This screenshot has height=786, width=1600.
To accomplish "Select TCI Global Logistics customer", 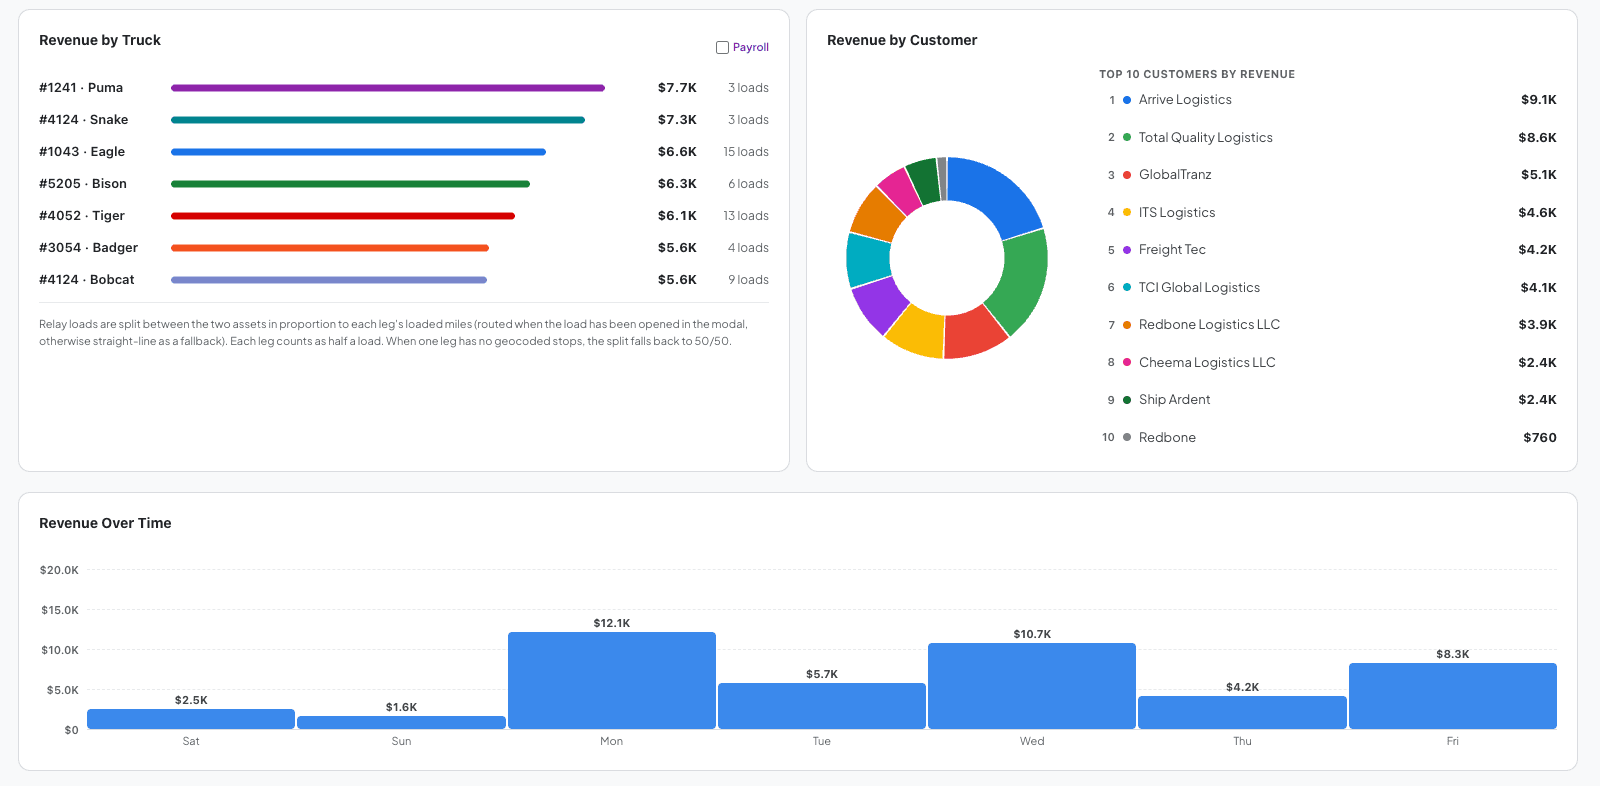I will 1199,288.
